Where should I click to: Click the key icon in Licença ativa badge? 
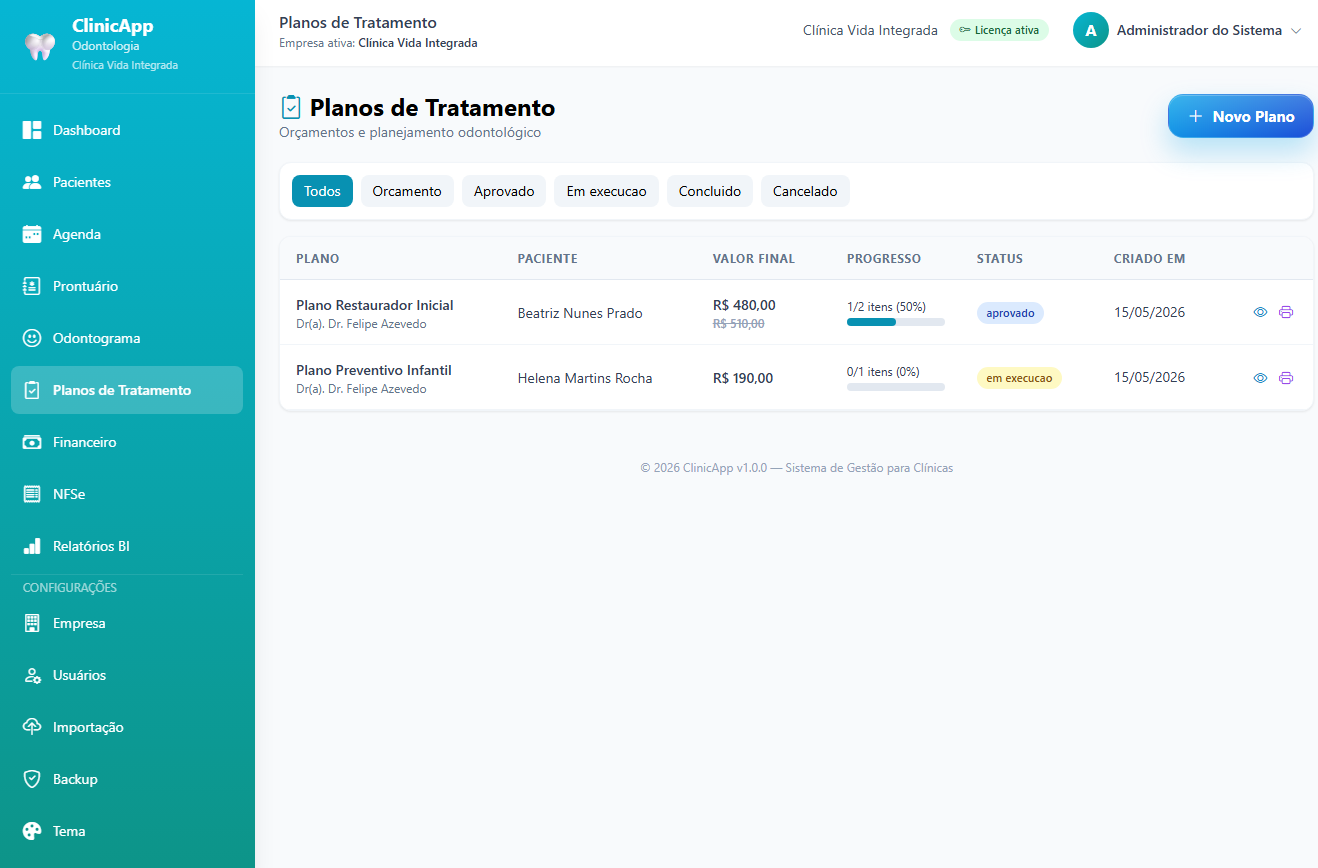click(965, 30)
